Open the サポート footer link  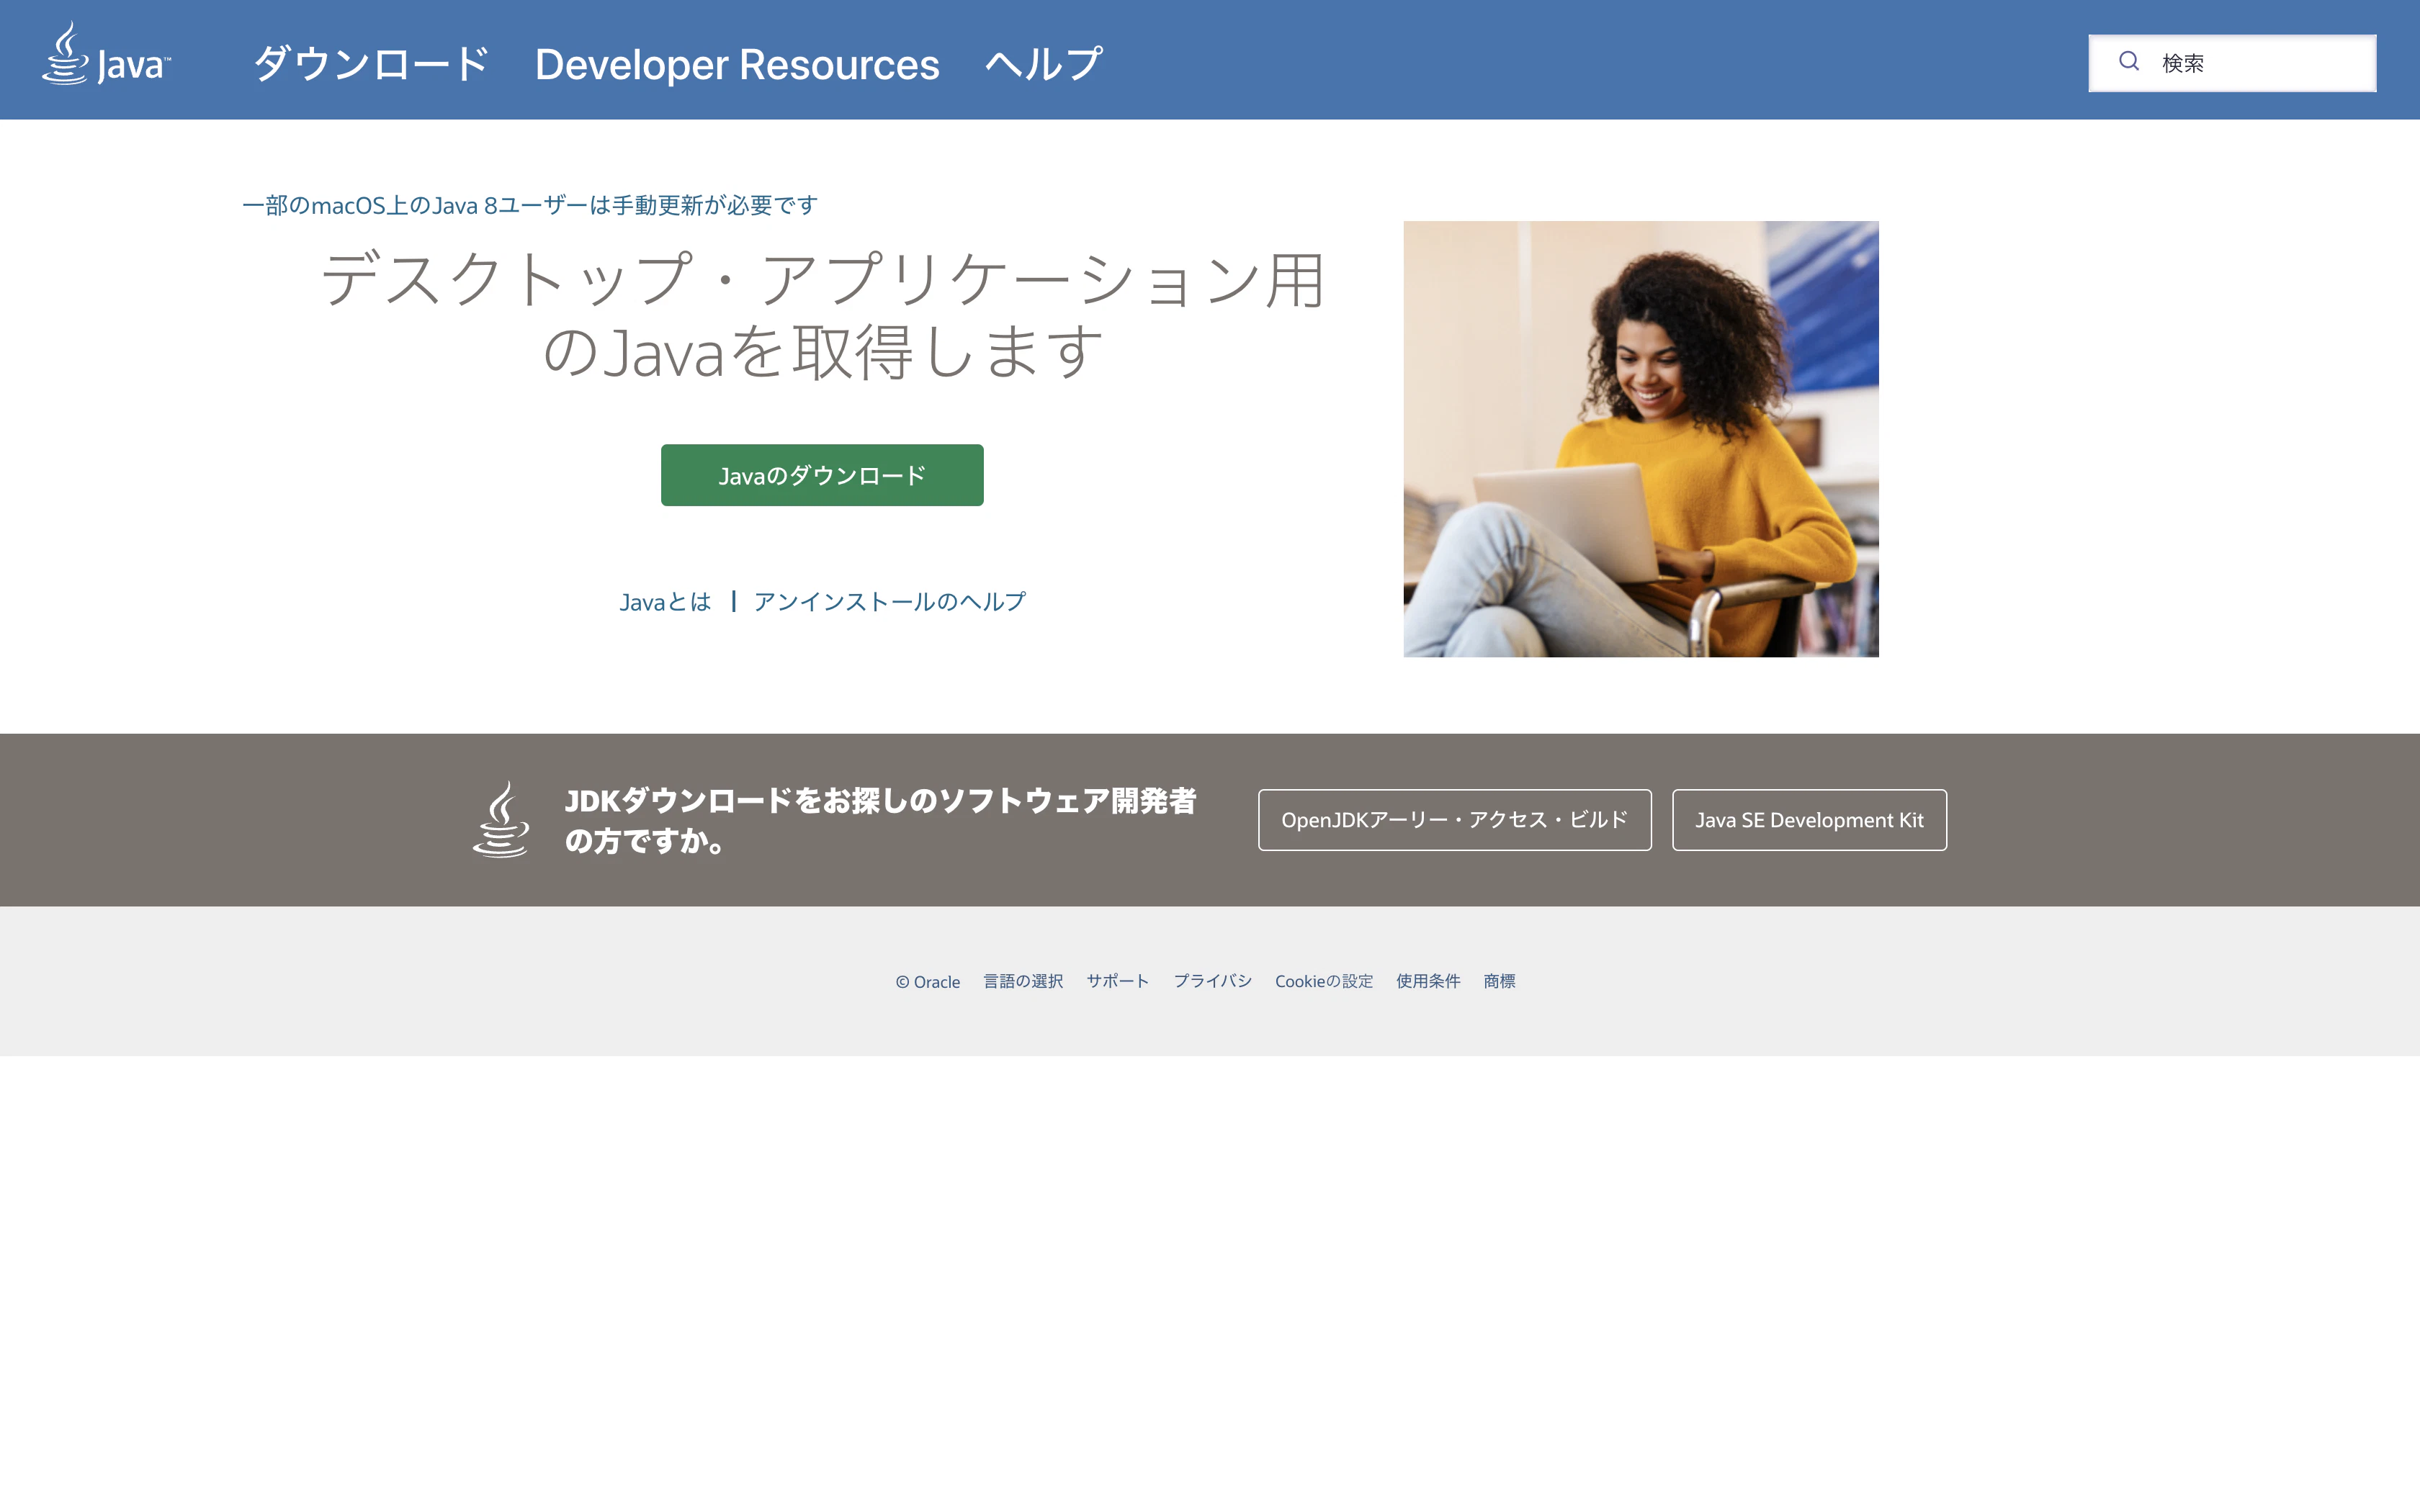1118,981
